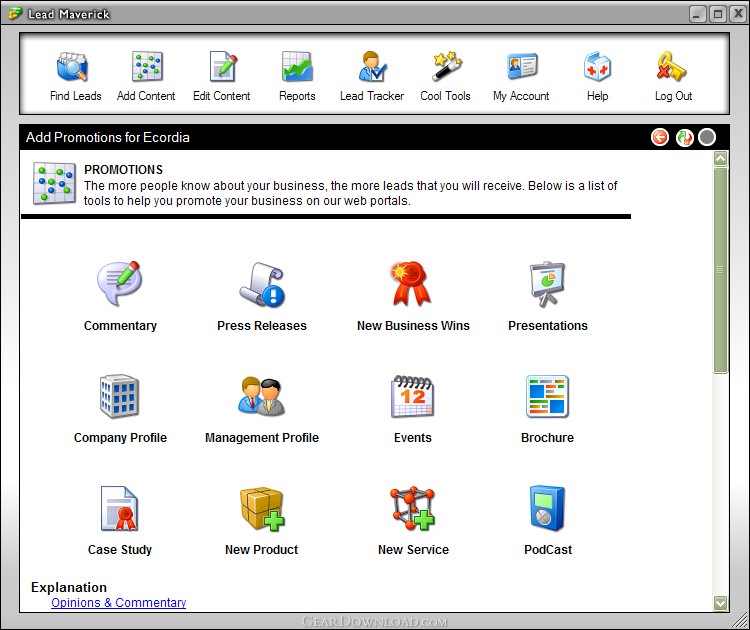
Task: Click the Promotions header grid icon
Action: click(x=54, y=183)
